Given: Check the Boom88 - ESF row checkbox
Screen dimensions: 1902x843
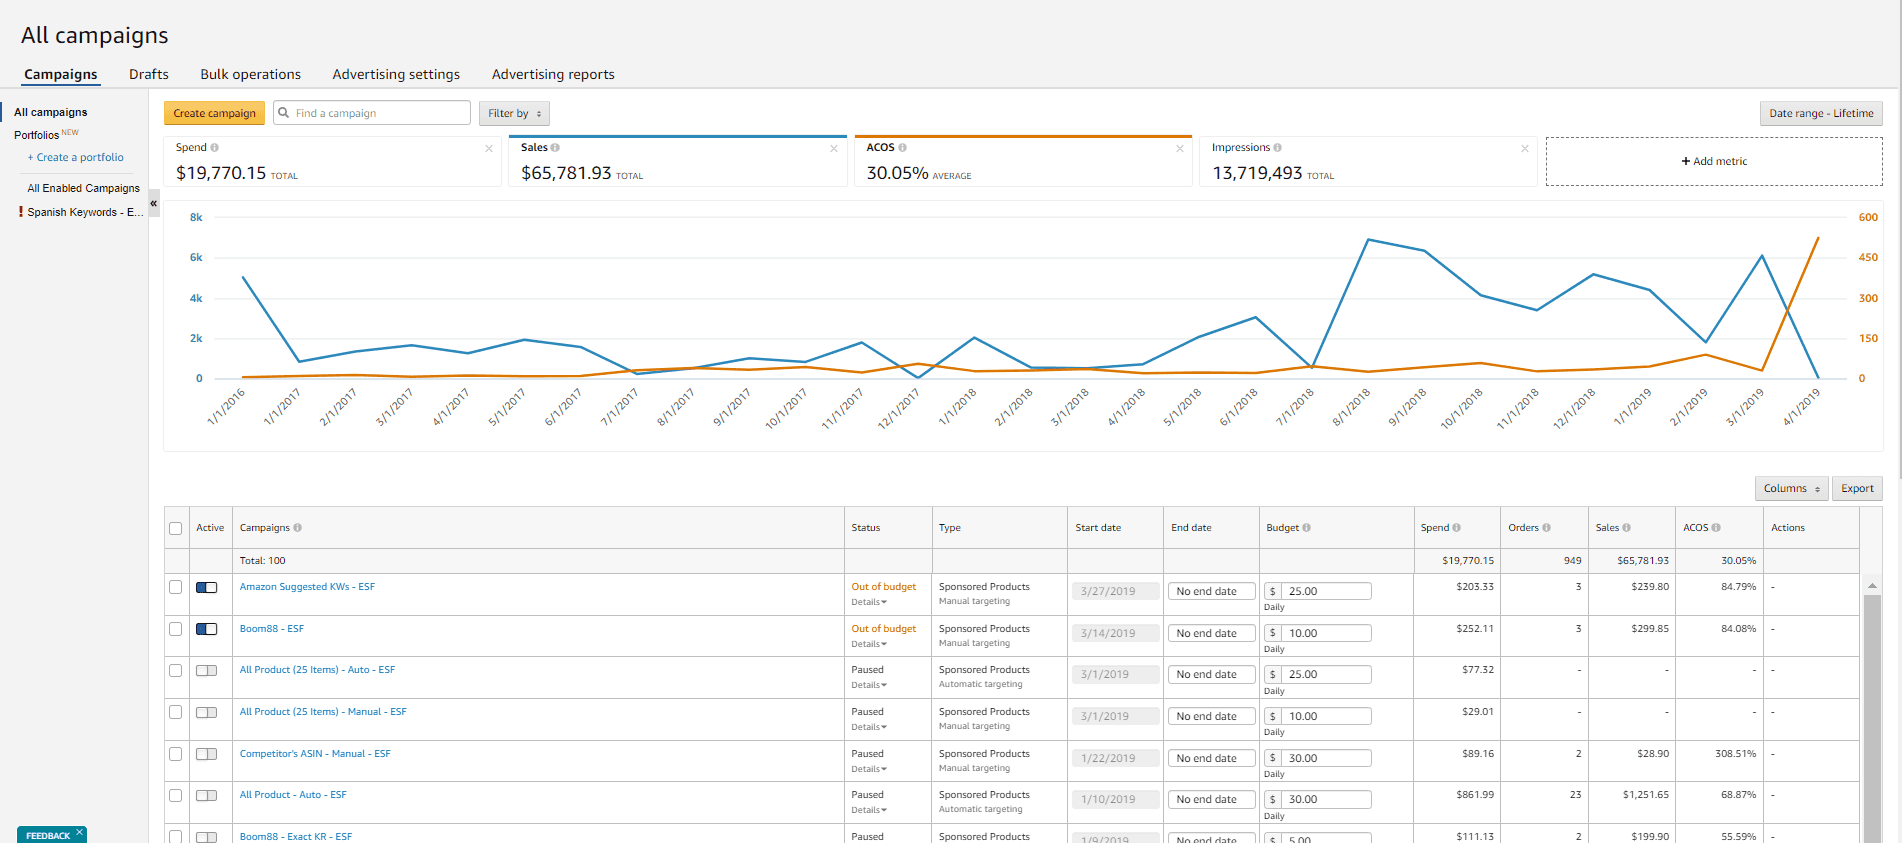Looking at the screenshot, I should click(x=176, y=629).
